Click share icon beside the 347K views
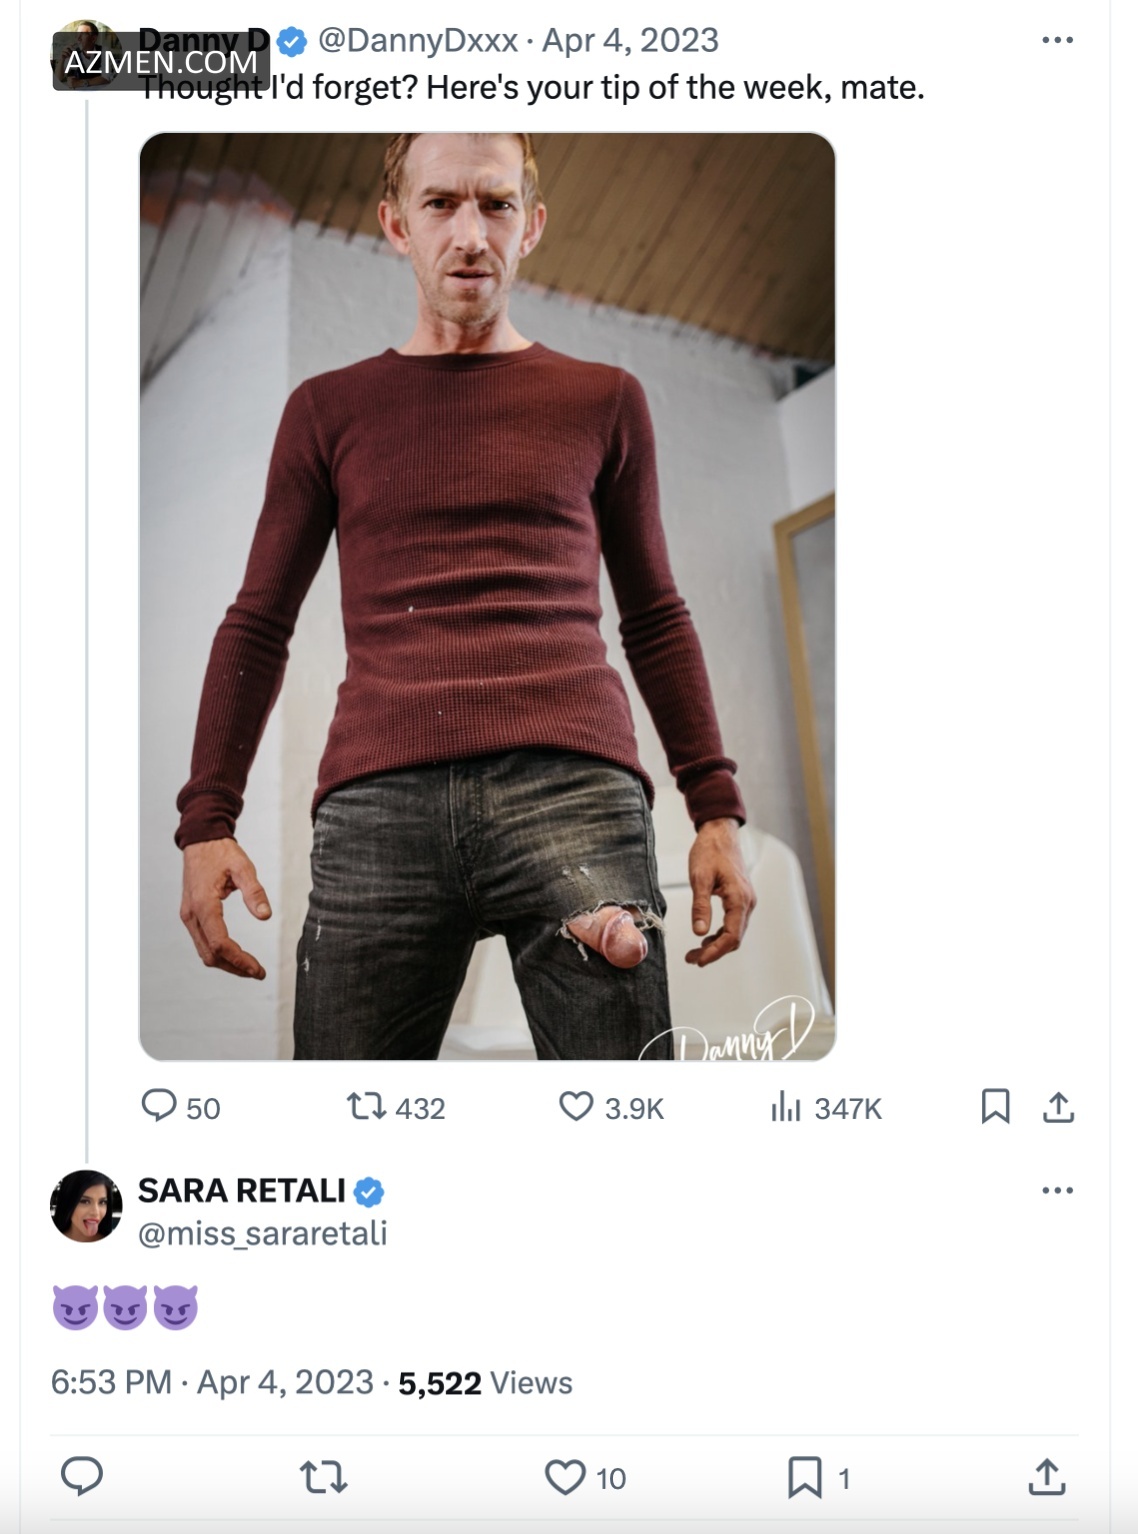This screenshot has width=1138, height=1534. pos(1058,1107)
